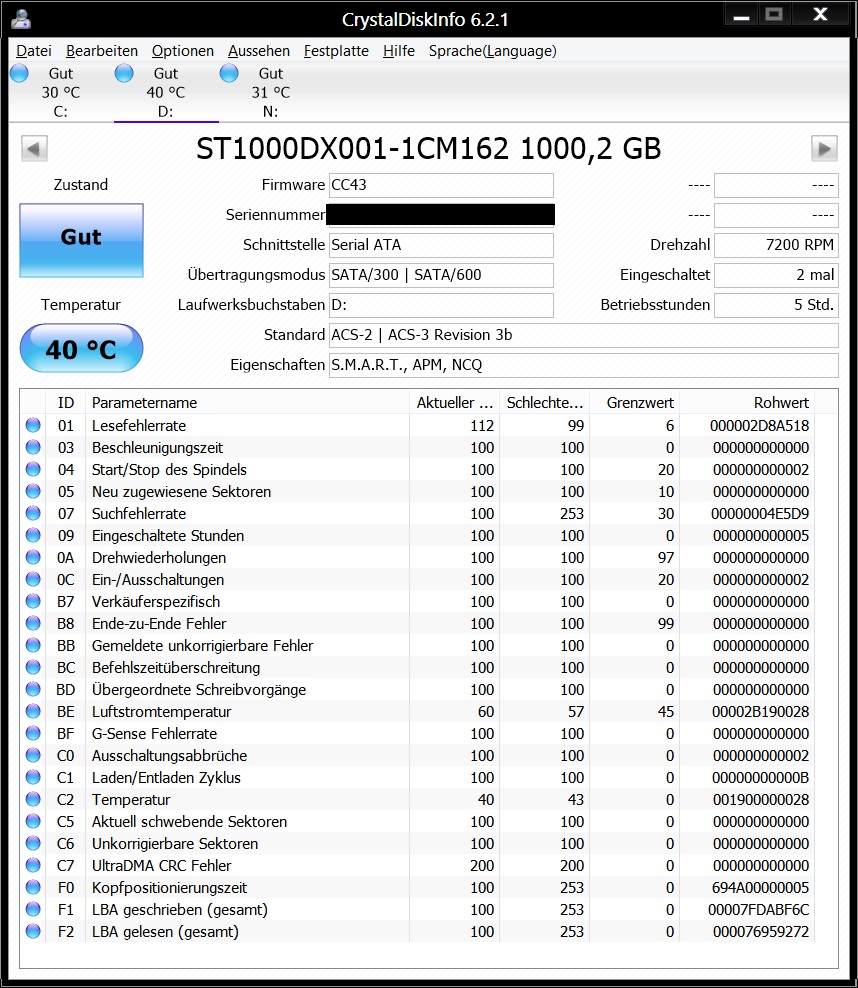Click the Schnittstelle field Serial ATA

click(x=441, y=245)
